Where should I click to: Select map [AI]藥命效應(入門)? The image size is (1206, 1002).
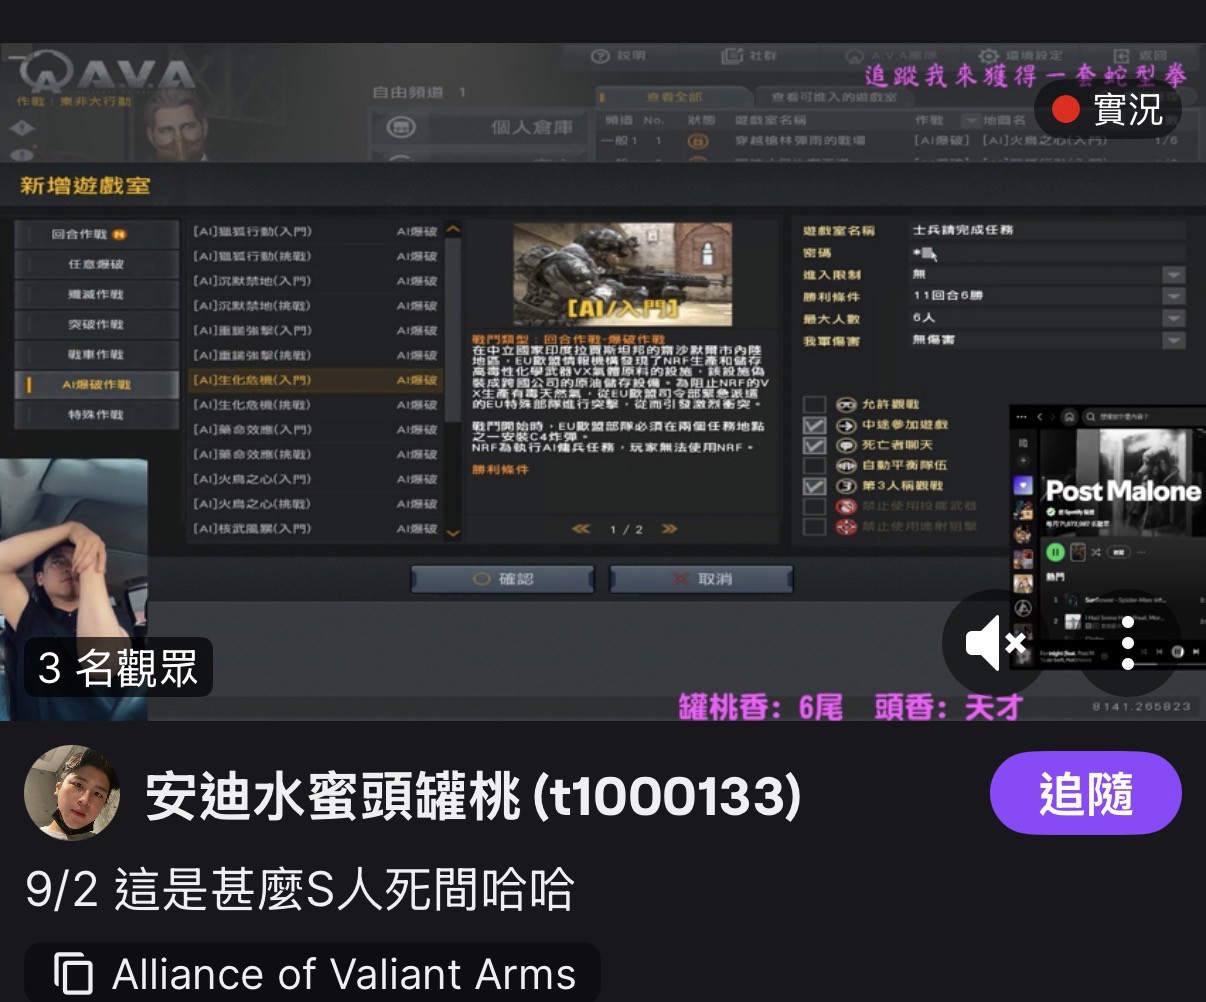[x=316, y=429]
